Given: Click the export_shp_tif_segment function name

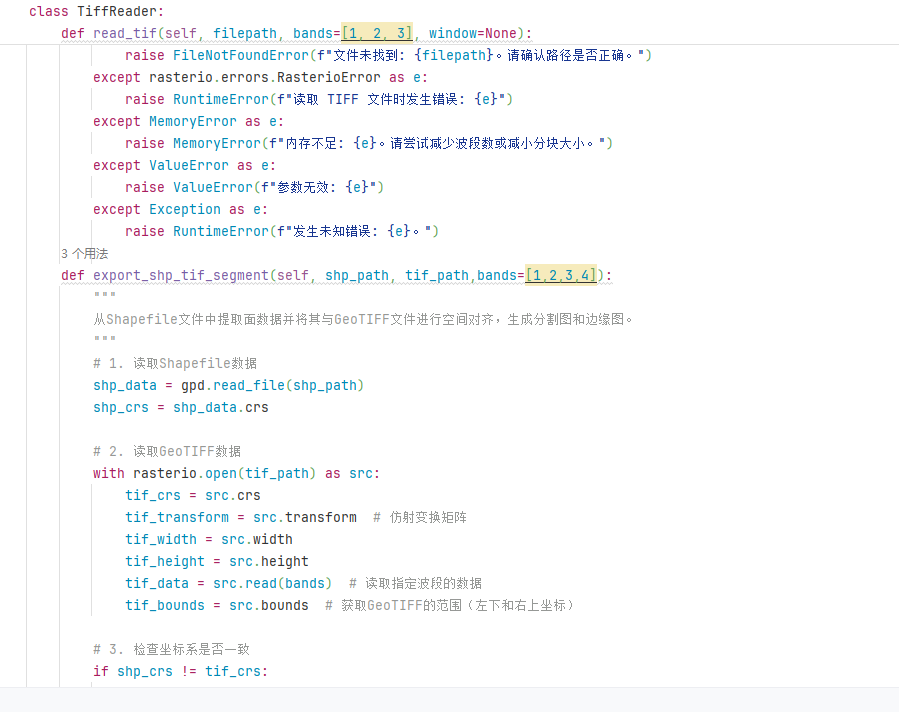Looking at the screenshot, I should tap(181, 276).
